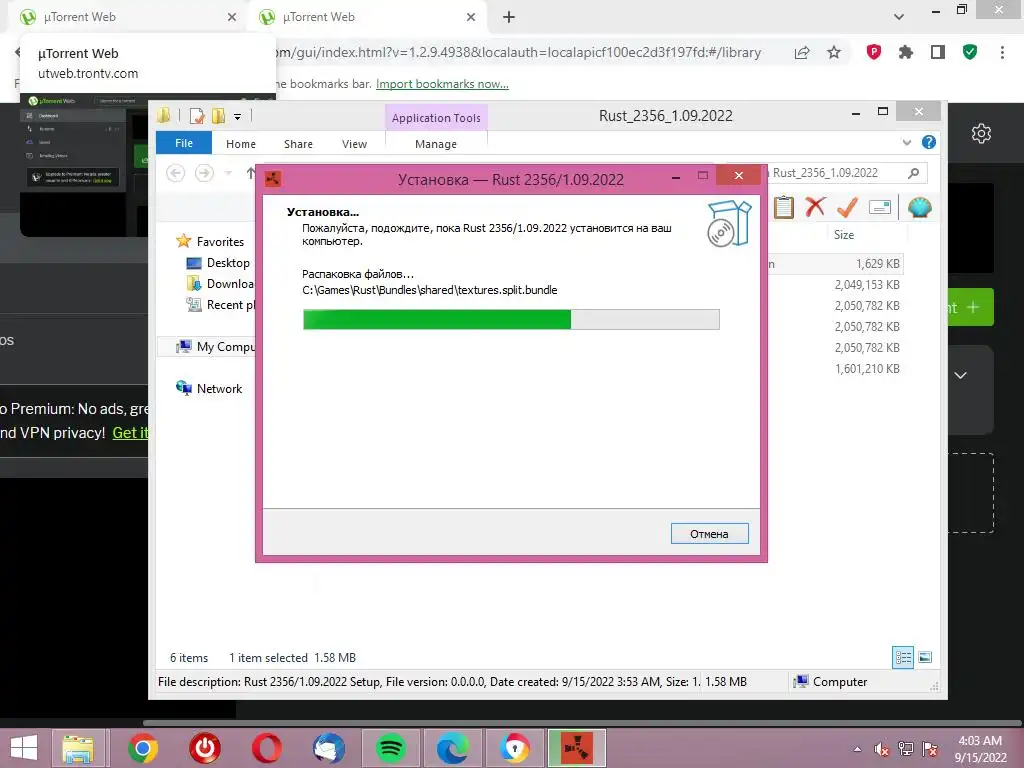The image size is (1024, 768).
Task: Select the 1,601,210 KB file row
Action: click(x=835, y=368)
